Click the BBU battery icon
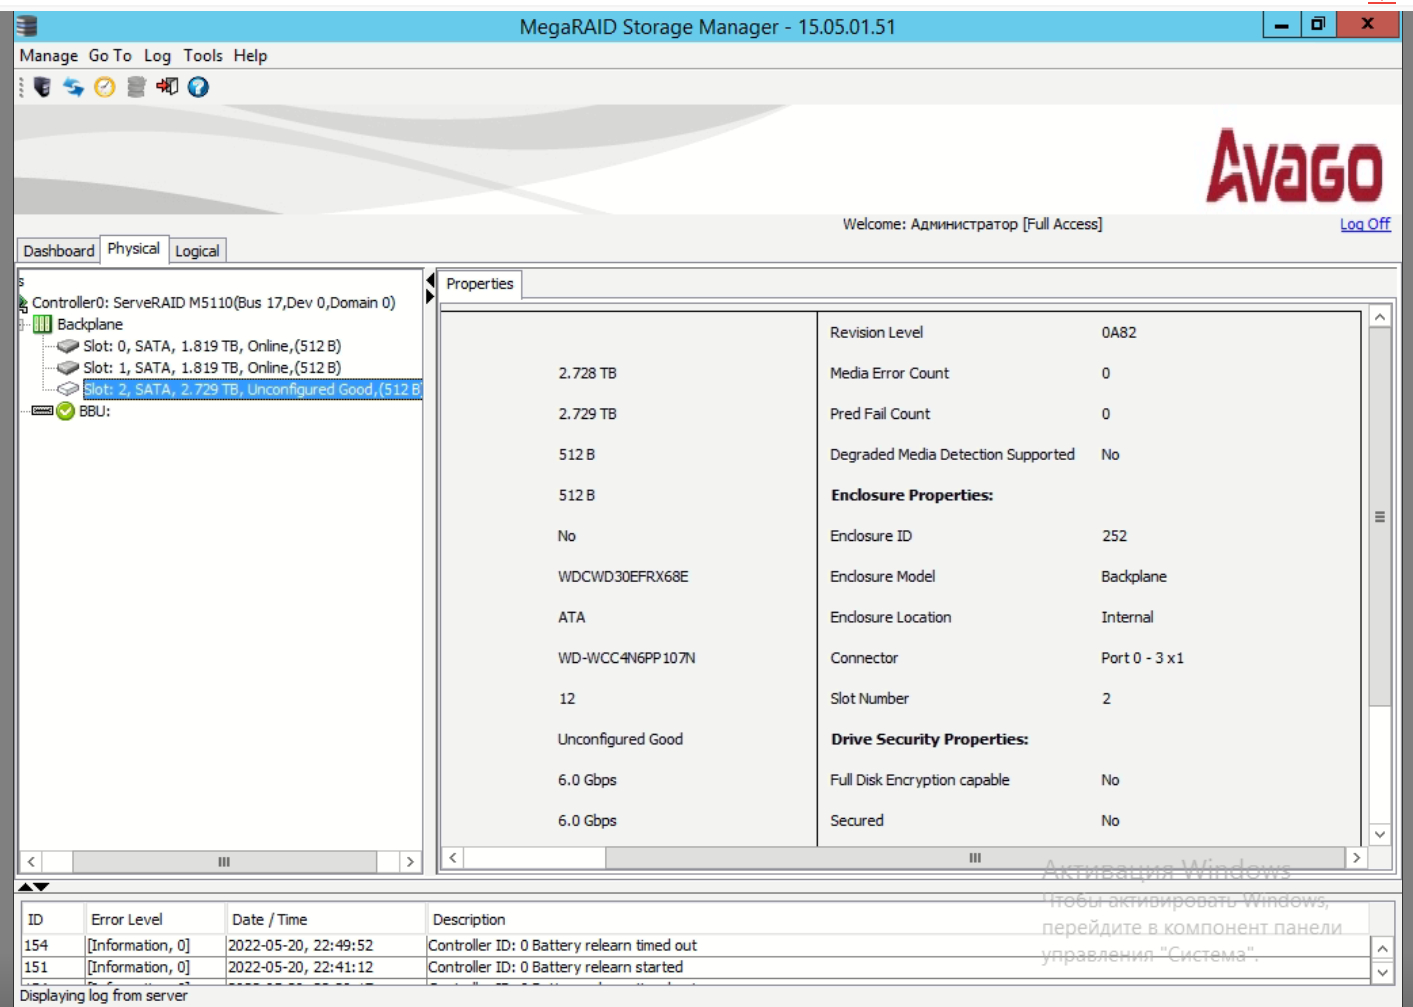The width and height of the screenshot is (1413, 1007). pyautogui.click(x=42, y=411)
